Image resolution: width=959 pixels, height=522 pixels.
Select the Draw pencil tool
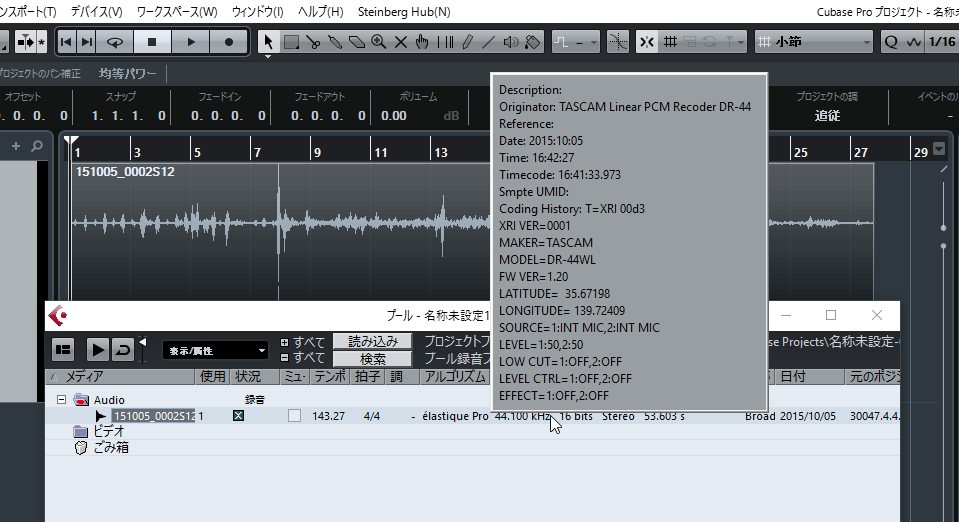[x=467, y=42]
